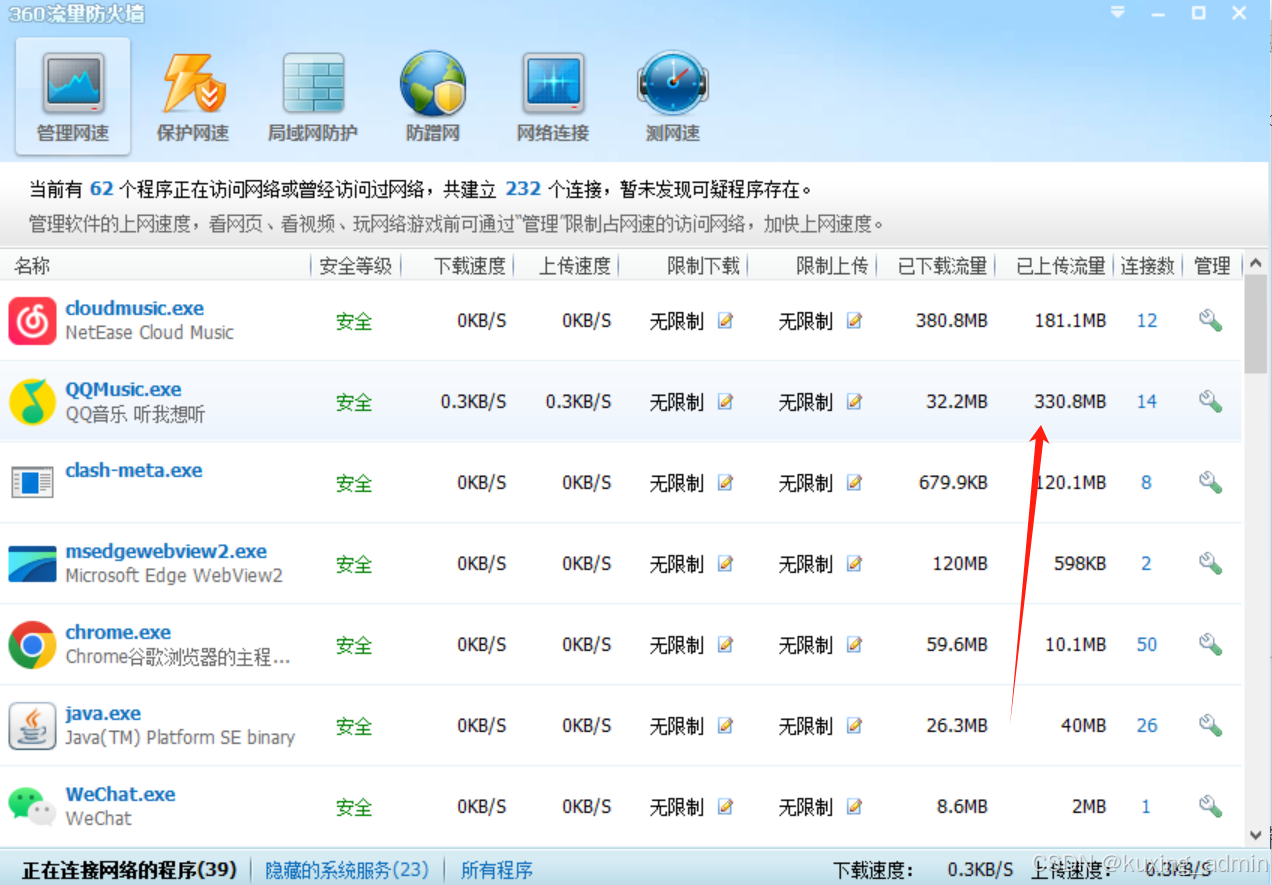Click 330.8MB upload value for QQMusic
This screenshot has height=885, width=1272.
(x=1070, y=402)
